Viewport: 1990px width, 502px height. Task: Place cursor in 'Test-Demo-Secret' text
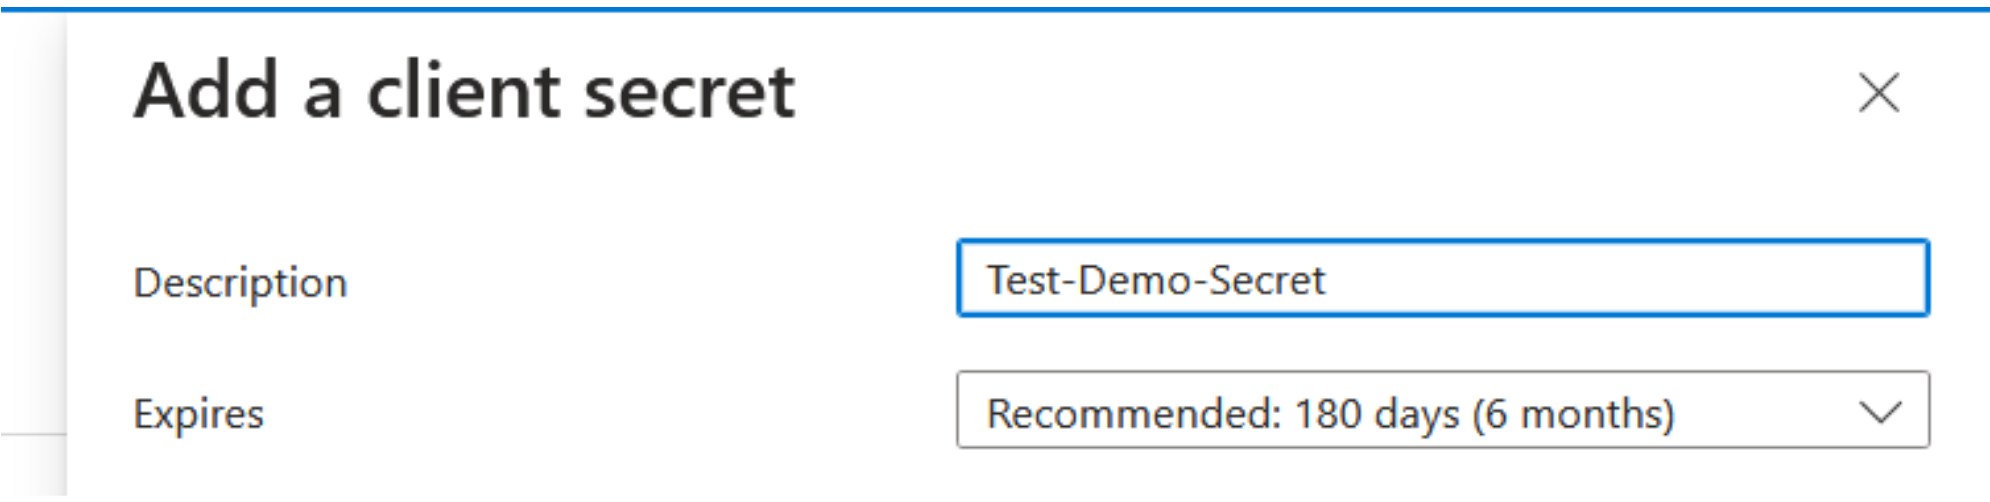point(1155,280)
